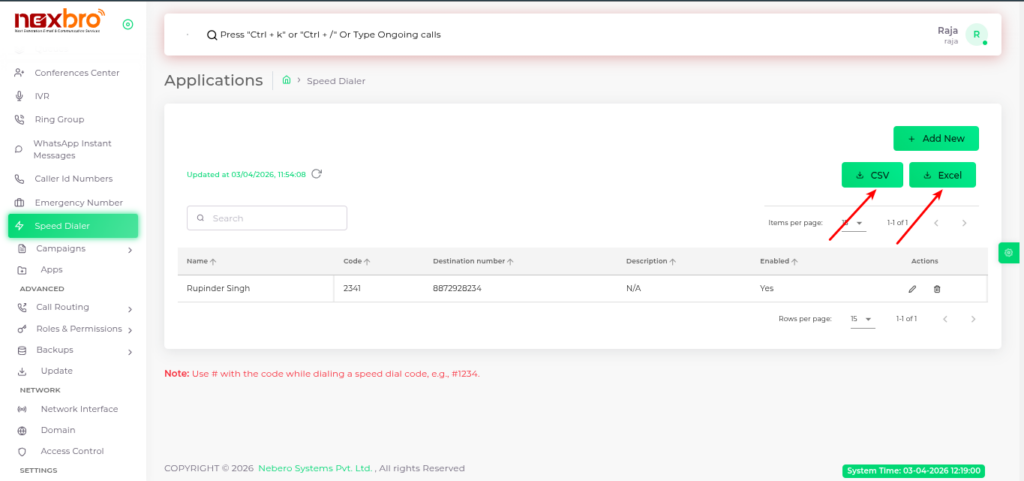1024x481 pixels.
Task: Click the home icon in the breadcrumb
Action: click(x=287, y=80)
